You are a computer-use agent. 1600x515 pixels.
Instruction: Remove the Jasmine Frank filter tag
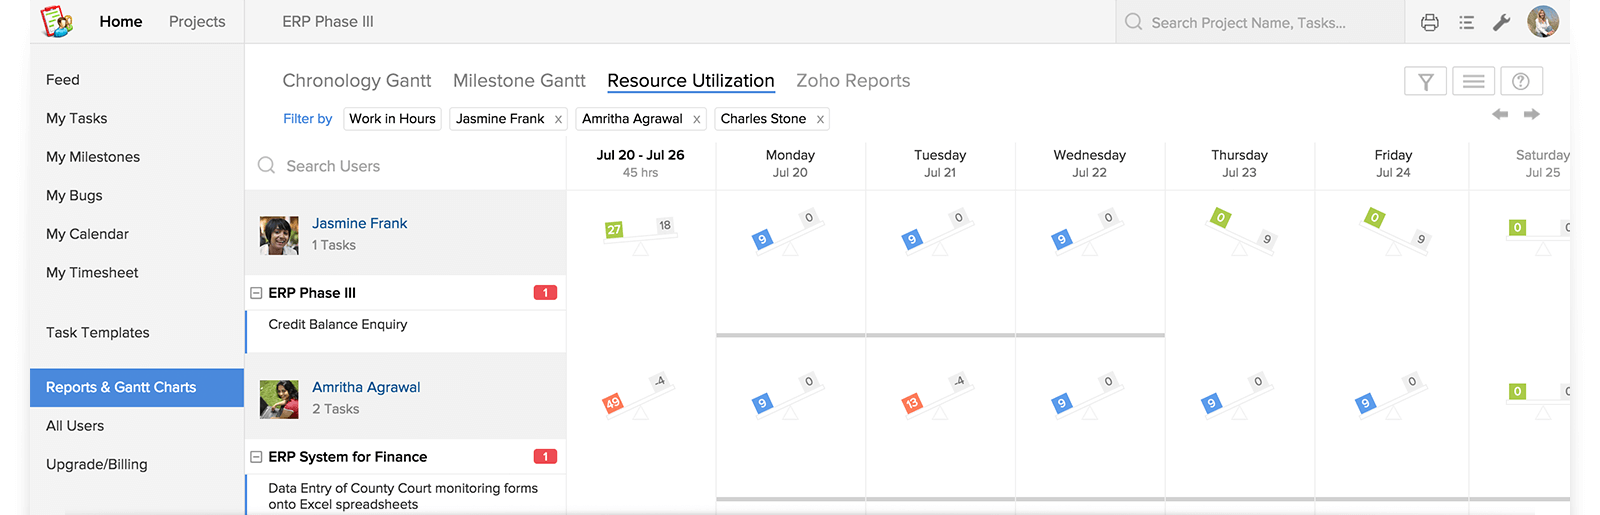coord(558,119)
